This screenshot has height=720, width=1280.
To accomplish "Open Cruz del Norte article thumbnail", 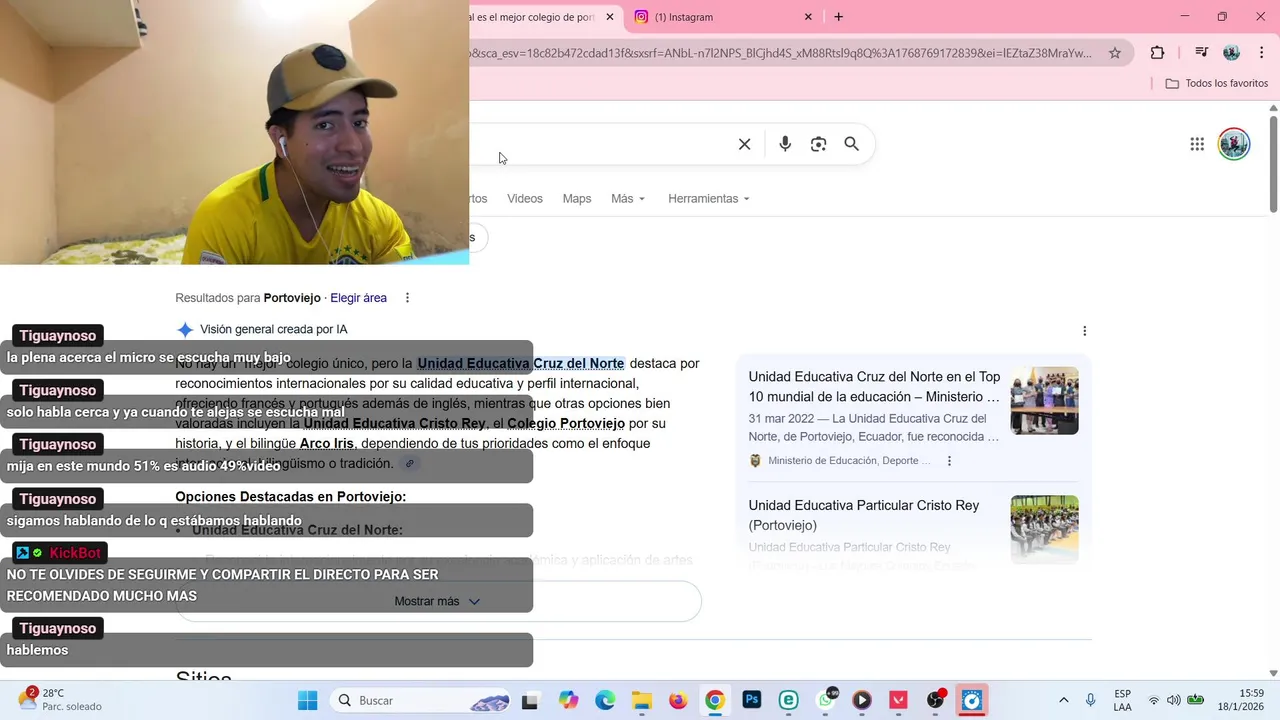I will [x=1044, y=400].
